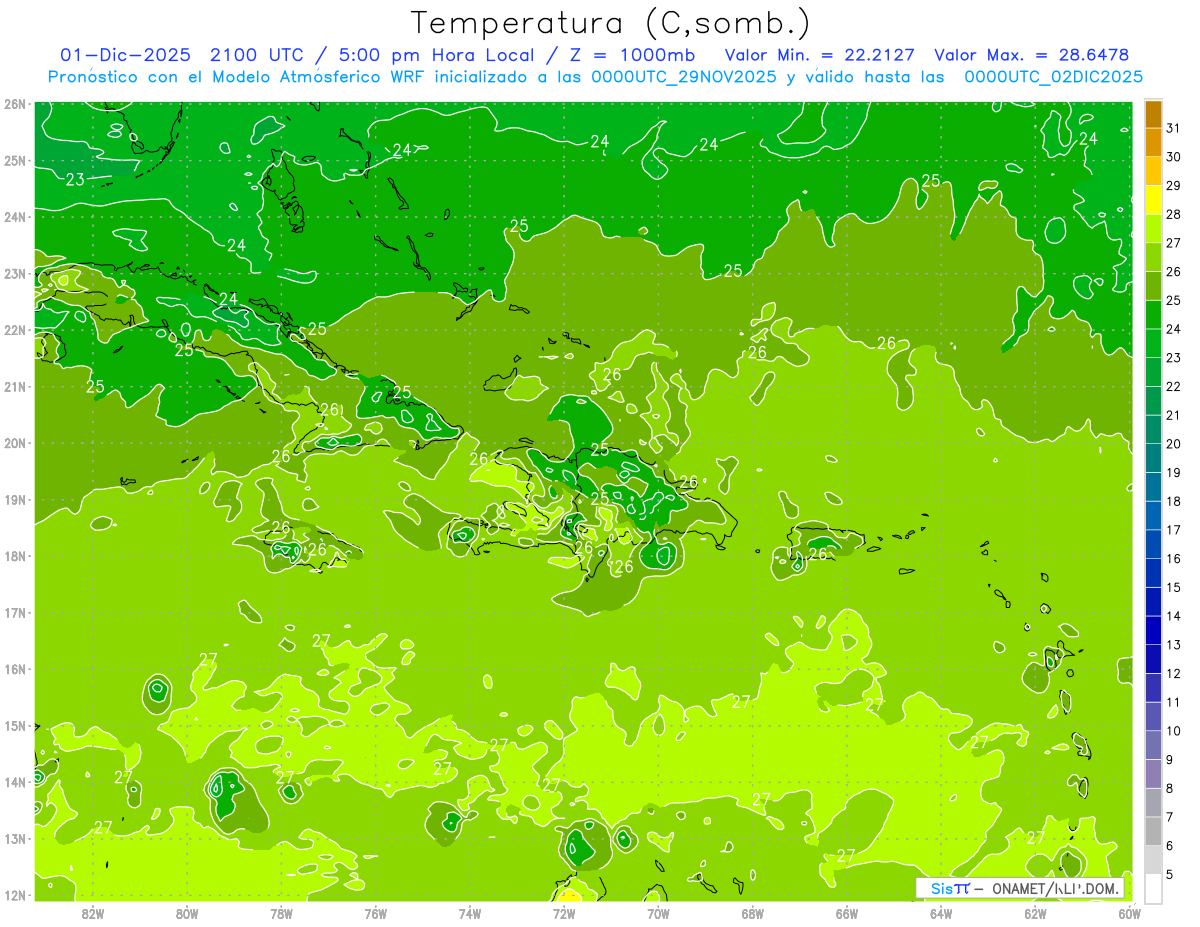Click the legend value 10
Screen dimensions: 1200x927
(1174, 731)
